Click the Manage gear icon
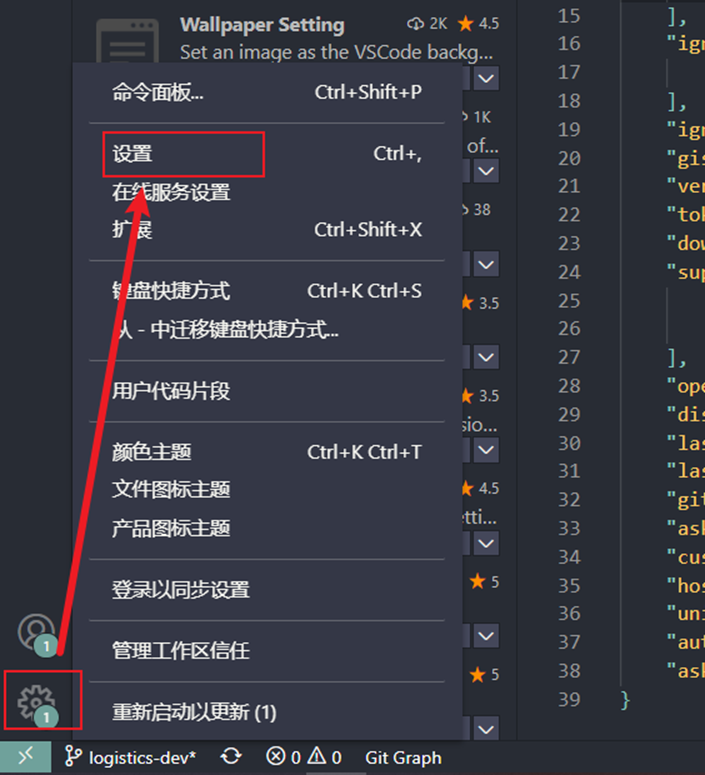705x775 pixels. (36, 701)
